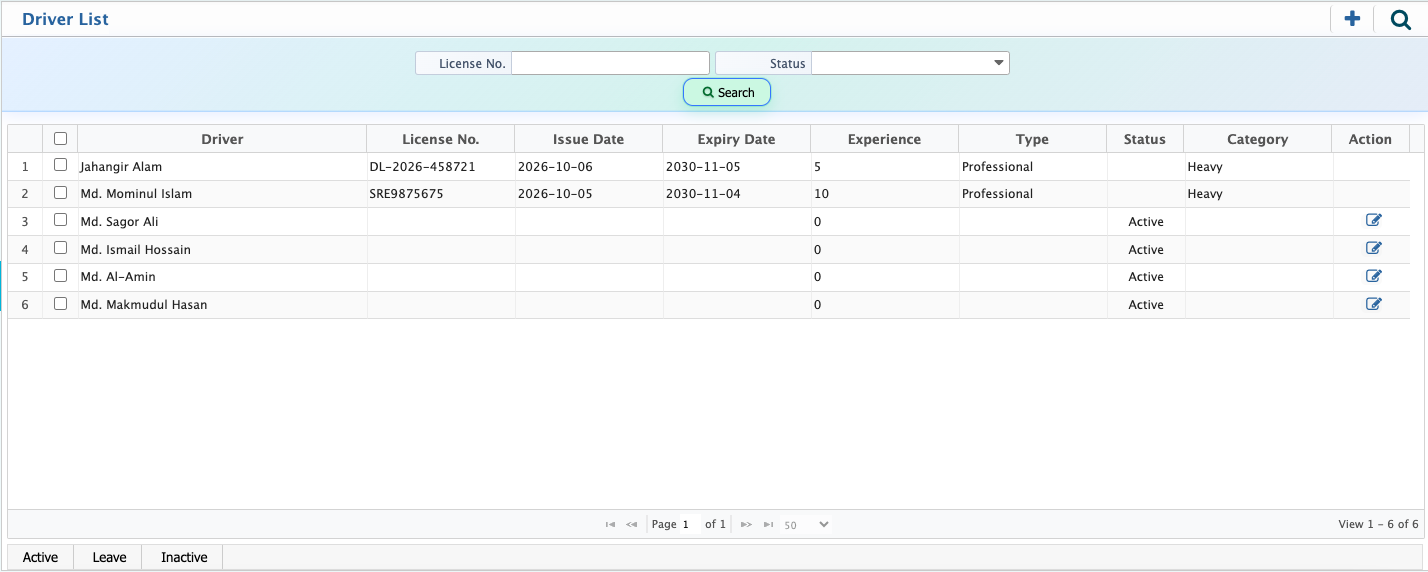Image resolution: width=1428 pixels, height=572 pixels.
Task: Click issue date 2026-10-05
Action: click(x=555, y=194)
